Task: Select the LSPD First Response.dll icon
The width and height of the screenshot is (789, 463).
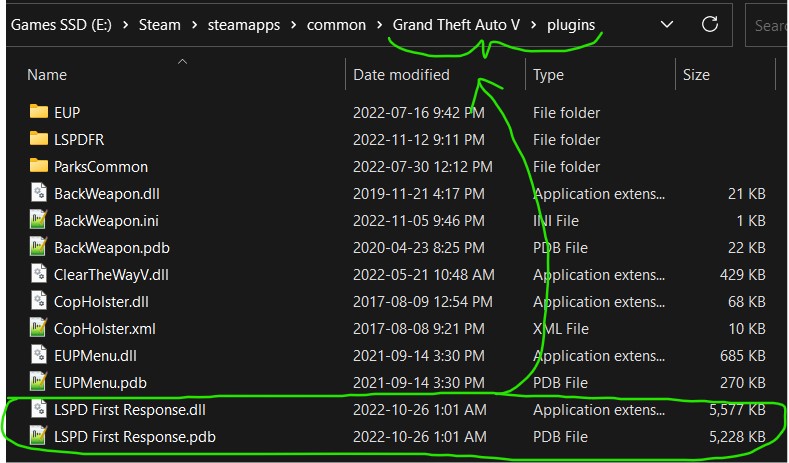Action: point(39,410)
